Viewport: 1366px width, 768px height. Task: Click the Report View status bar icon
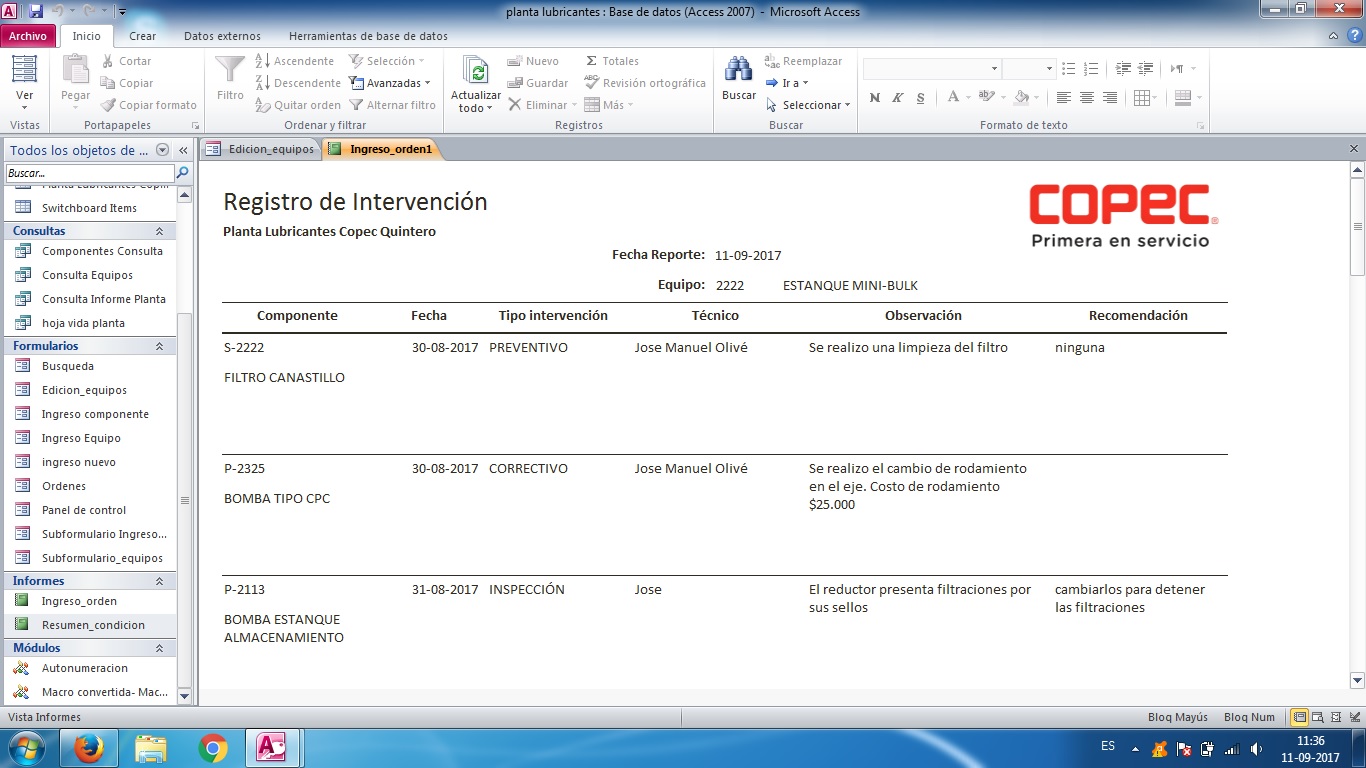click(x=1299, y=717)
